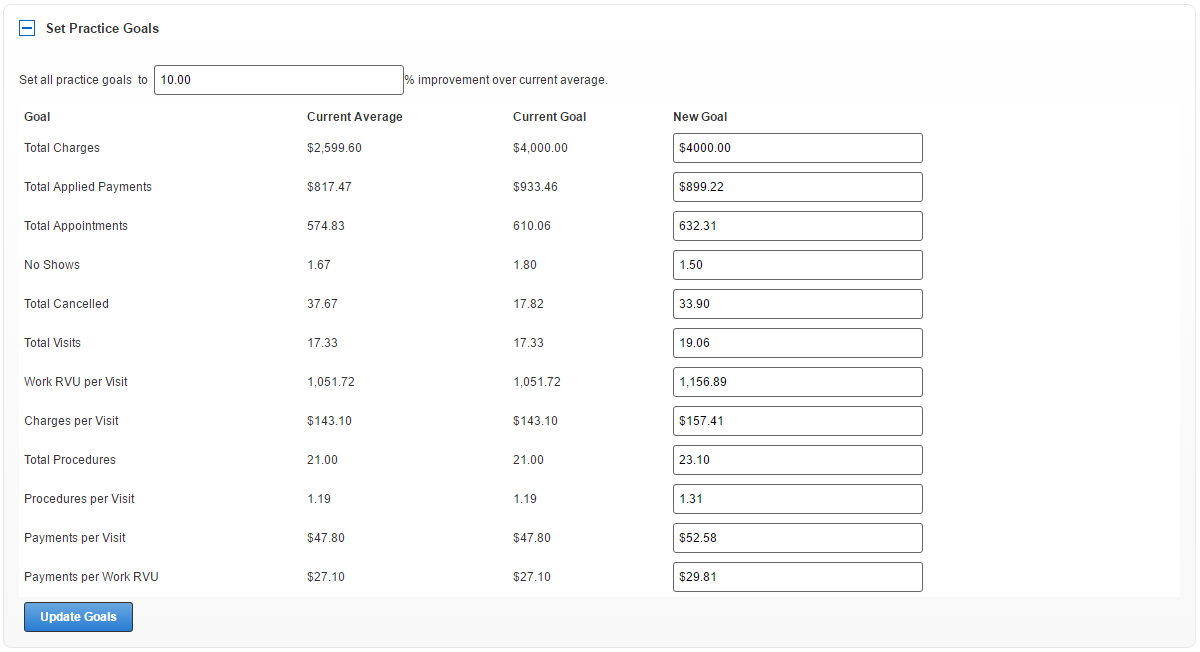The image size is (1200, 652).
Task: Click the percent improvement input field
Action: (278, 80)
